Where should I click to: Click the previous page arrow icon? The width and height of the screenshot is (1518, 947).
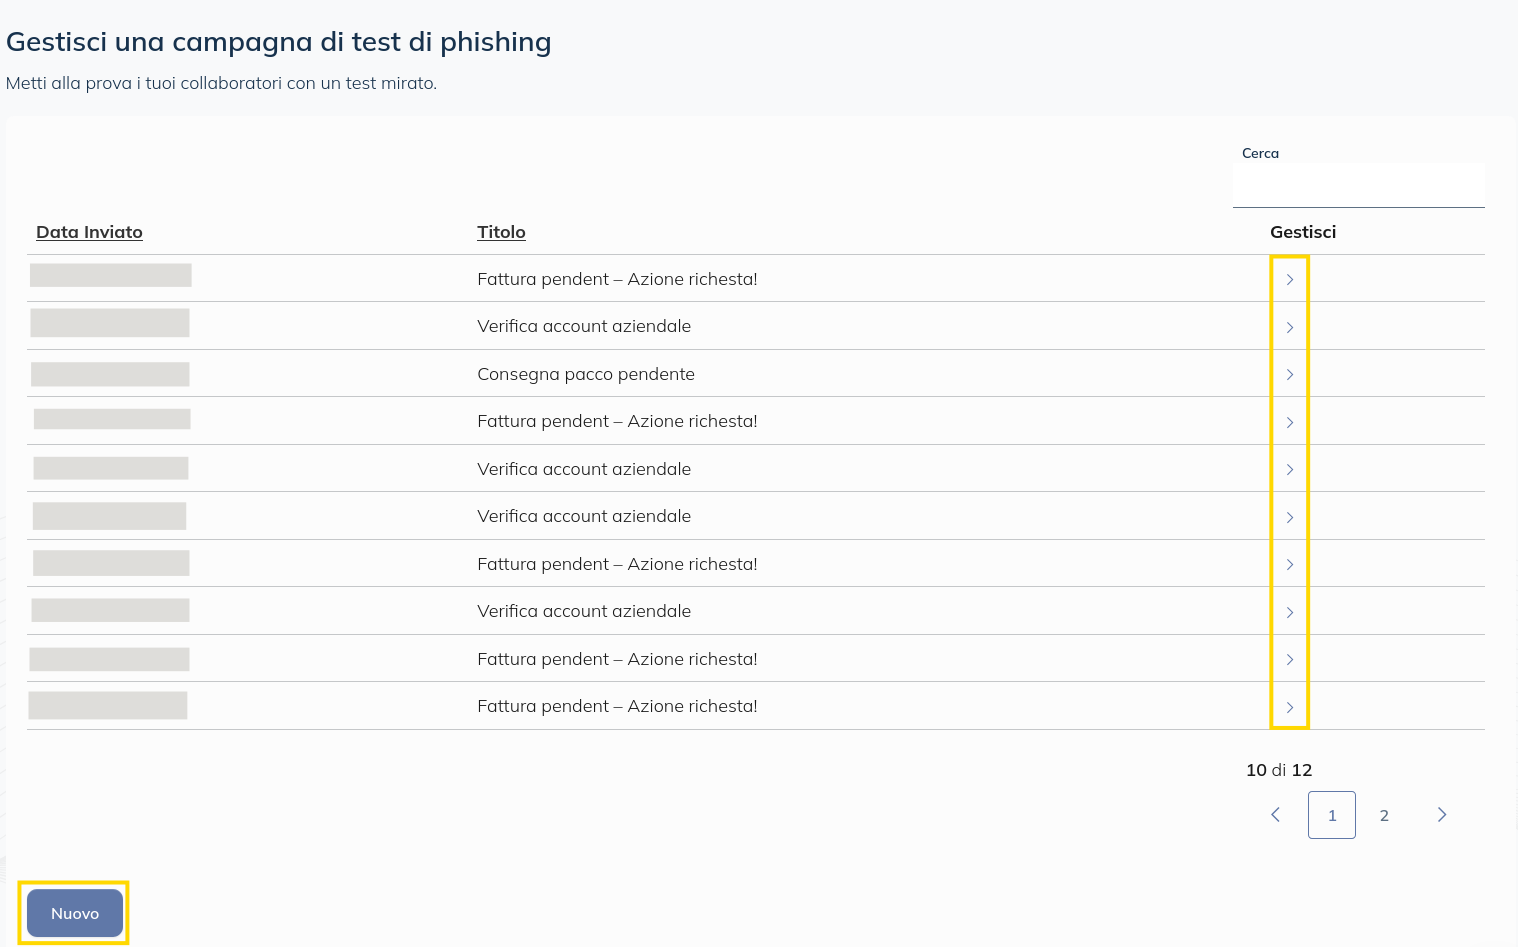[1275, 814]
